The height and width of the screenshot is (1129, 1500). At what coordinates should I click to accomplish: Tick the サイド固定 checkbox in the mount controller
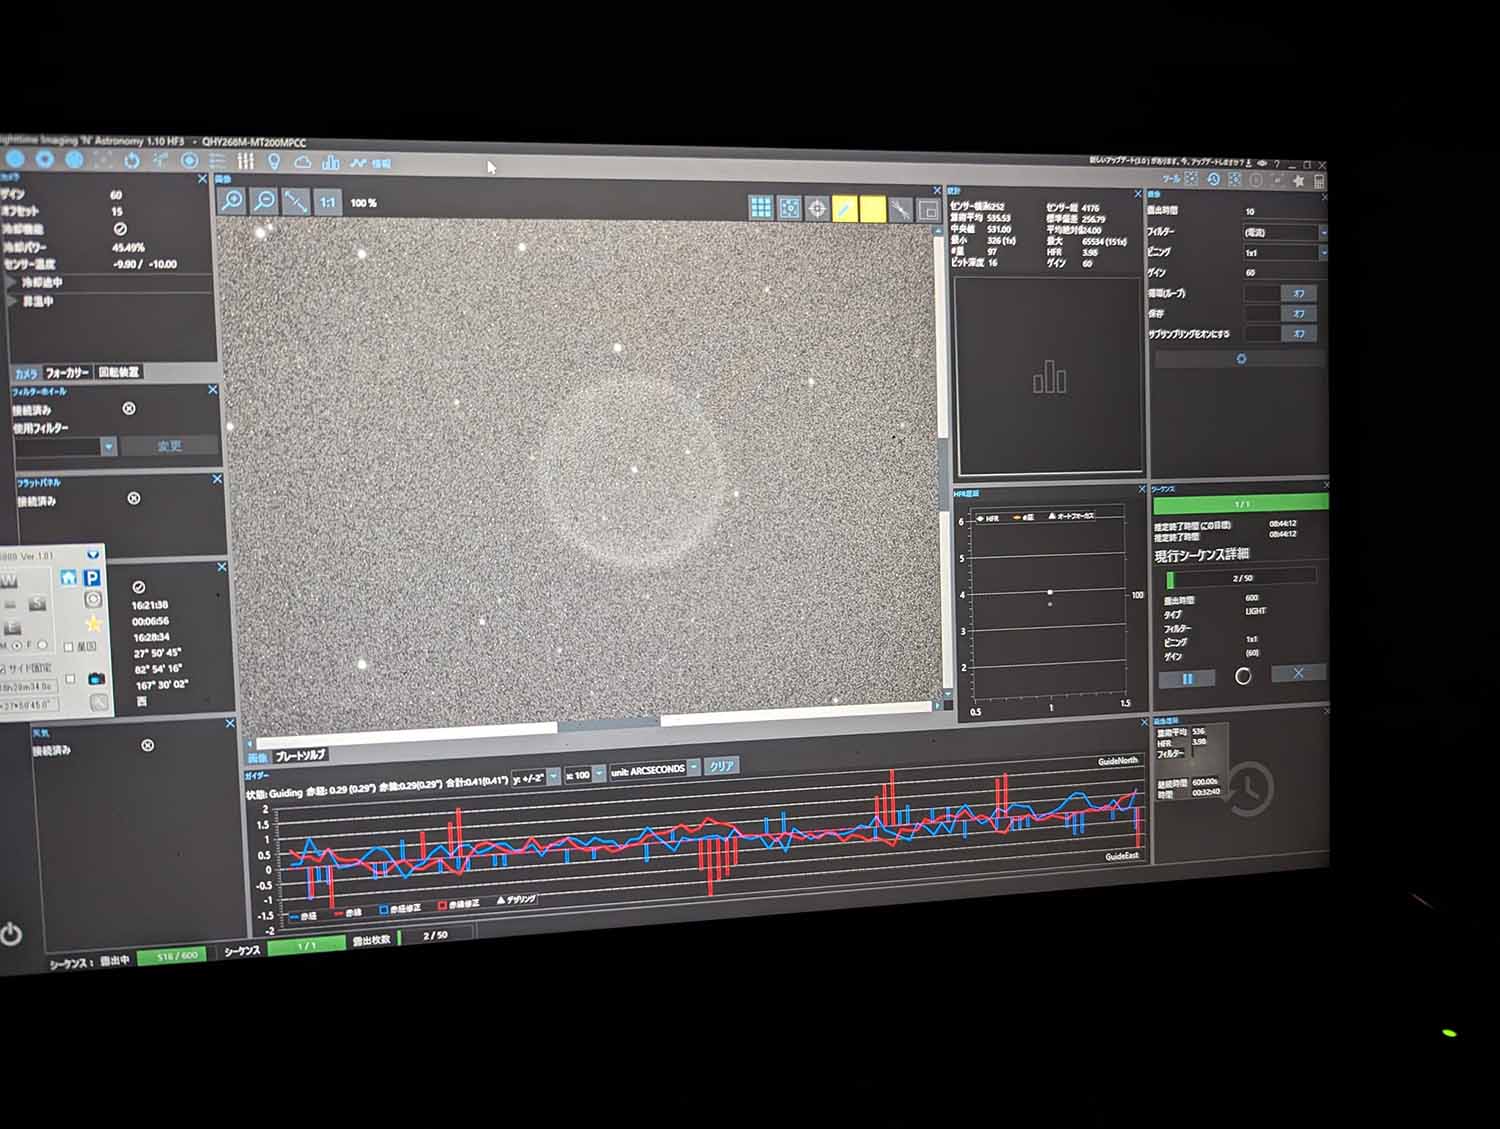pyautogui.click(x=3, y=668)
